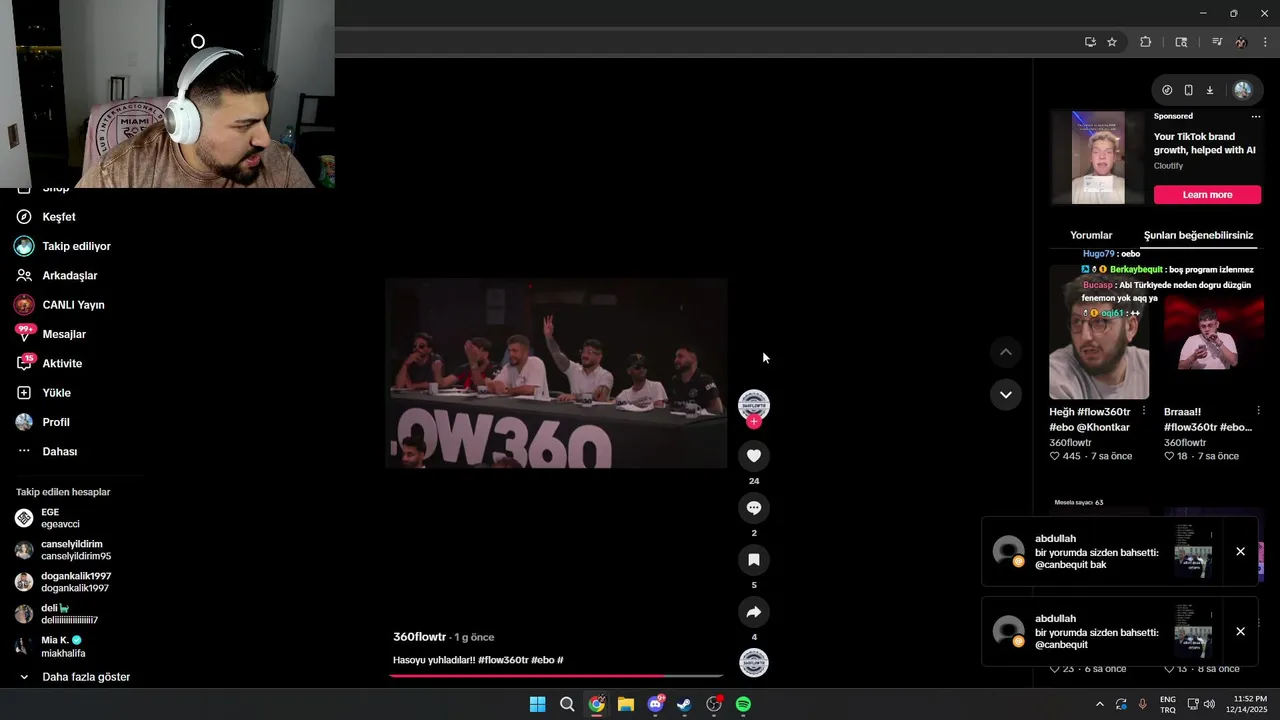This screenshot has width=1280, height=720.
Task: Show hidden tray icons chevron
Action: click(x=1100, y=704)
